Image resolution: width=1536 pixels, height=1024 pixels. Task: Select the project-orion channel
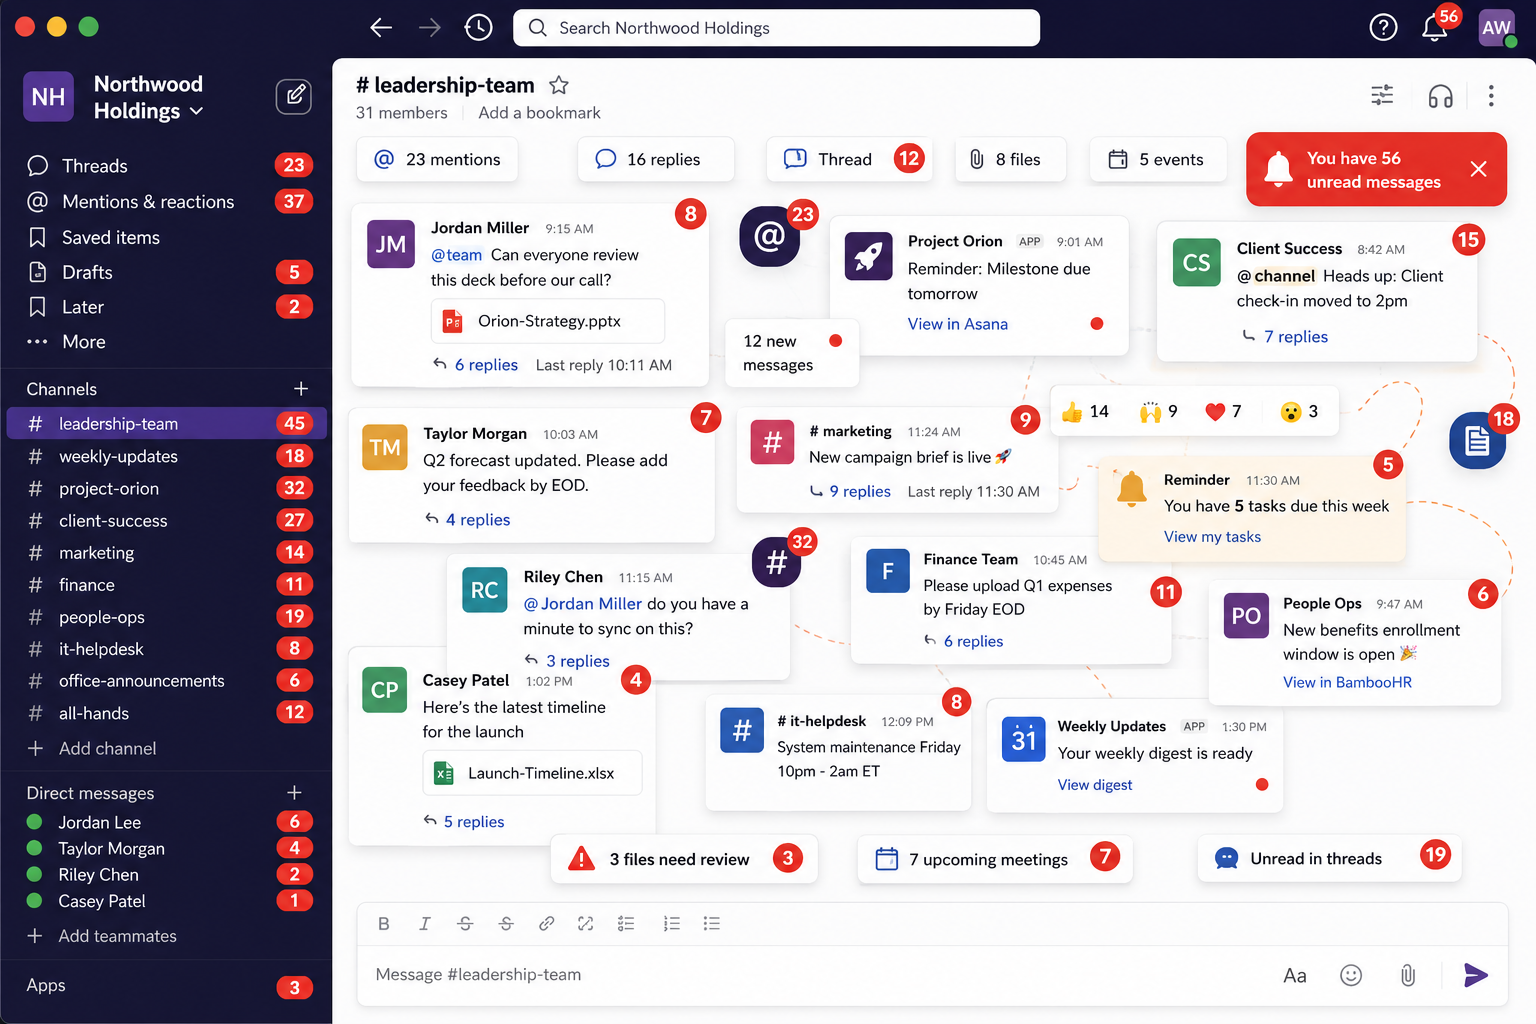(x=166, y=488)
